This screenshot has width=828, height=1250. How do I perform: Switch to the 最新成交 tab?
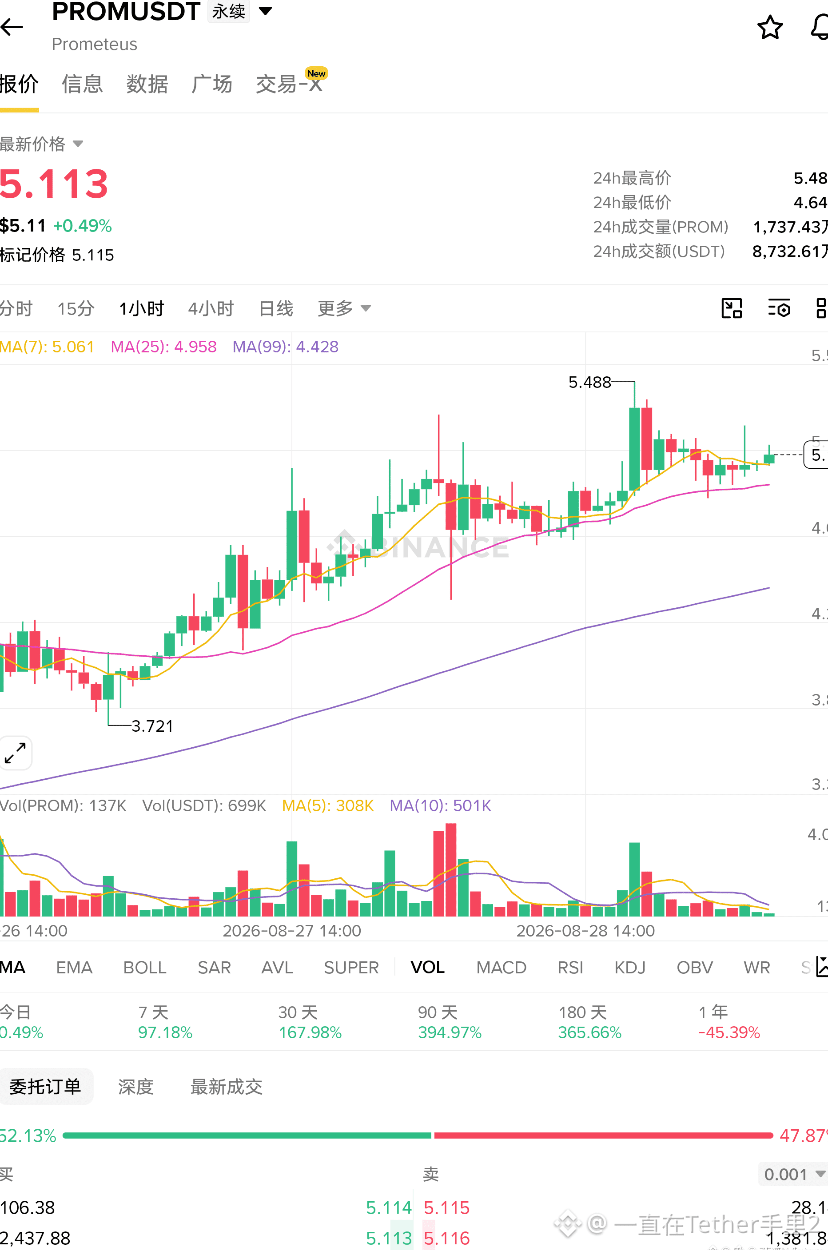coord(227,1086)
